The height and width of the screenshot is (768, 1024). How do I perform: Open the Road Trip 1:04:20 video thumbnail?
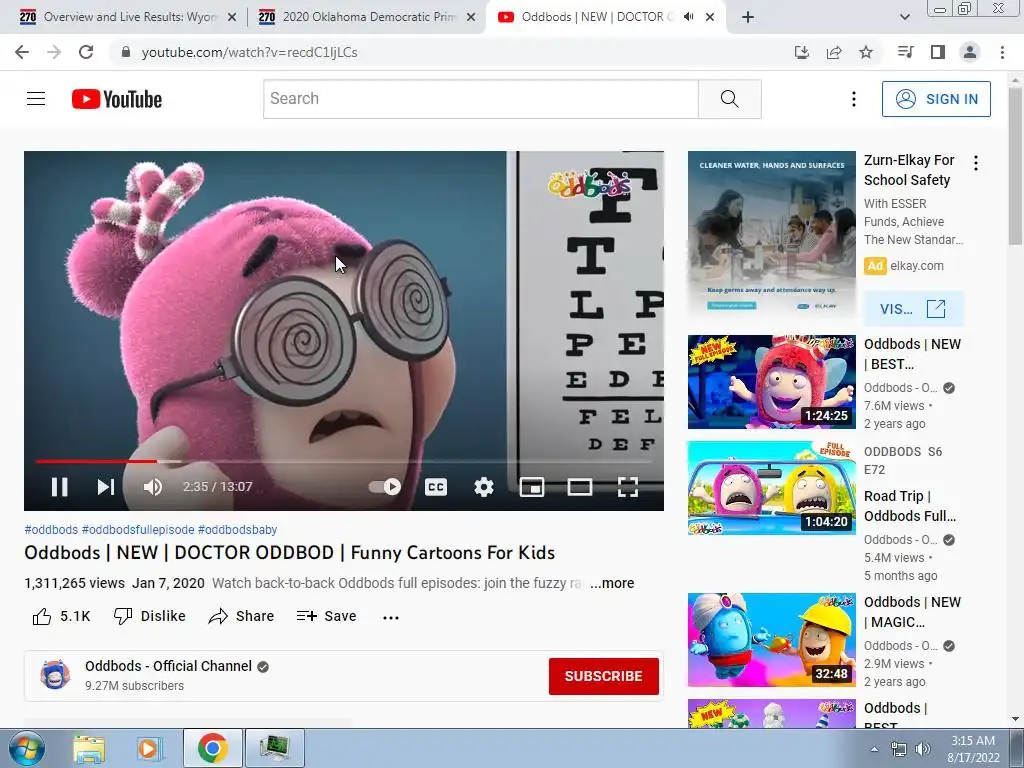point(771,488)
